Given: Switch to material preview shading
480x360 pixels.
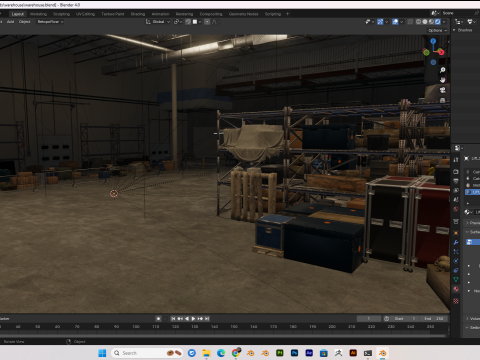Looking at the screenshot, I should click(x=431, y=22).
